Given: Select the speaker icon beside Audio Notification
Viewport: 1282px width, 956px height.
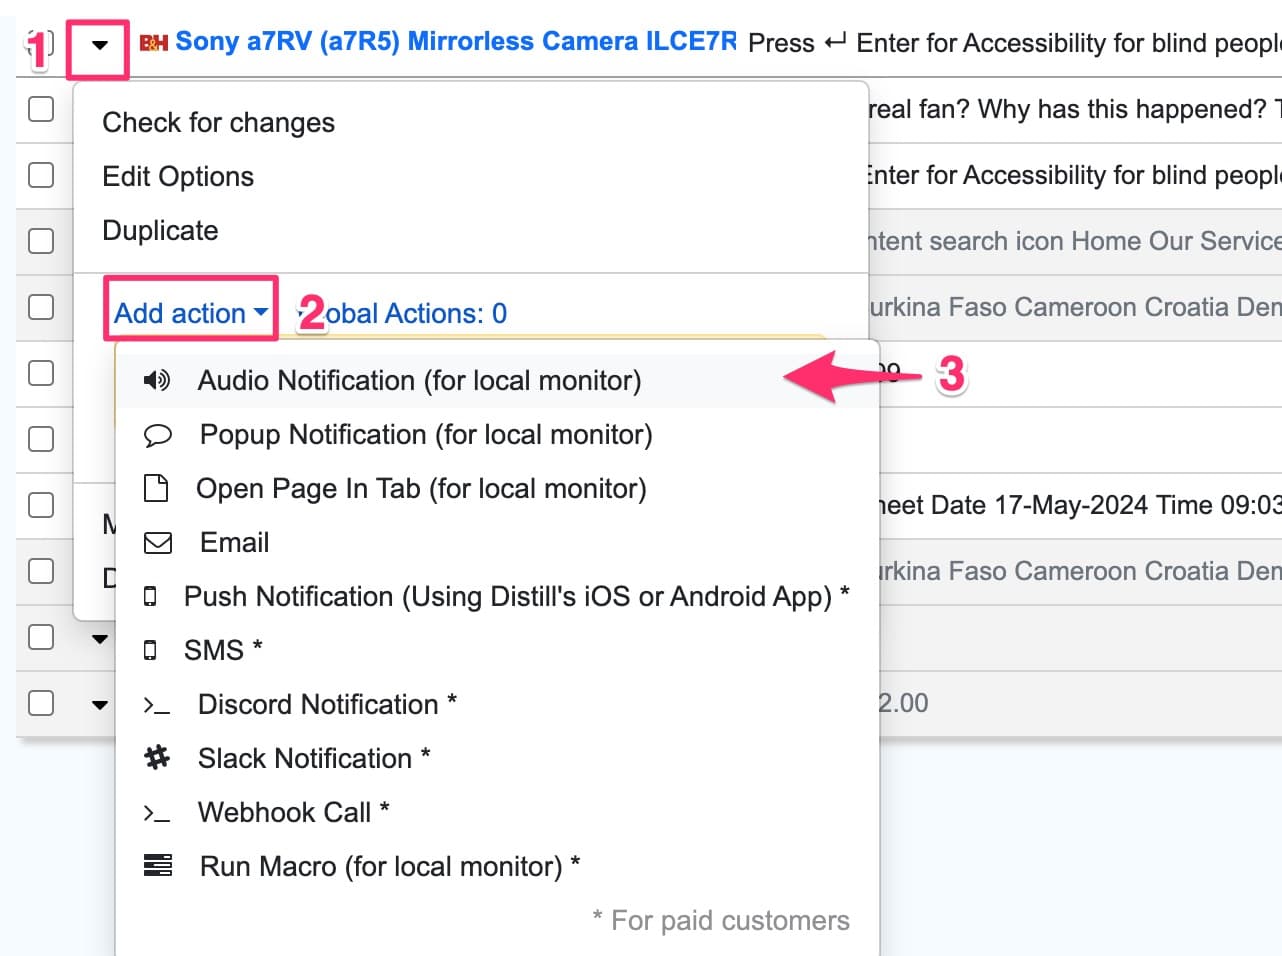Looking at the screenshot, I should pos(157,380).
